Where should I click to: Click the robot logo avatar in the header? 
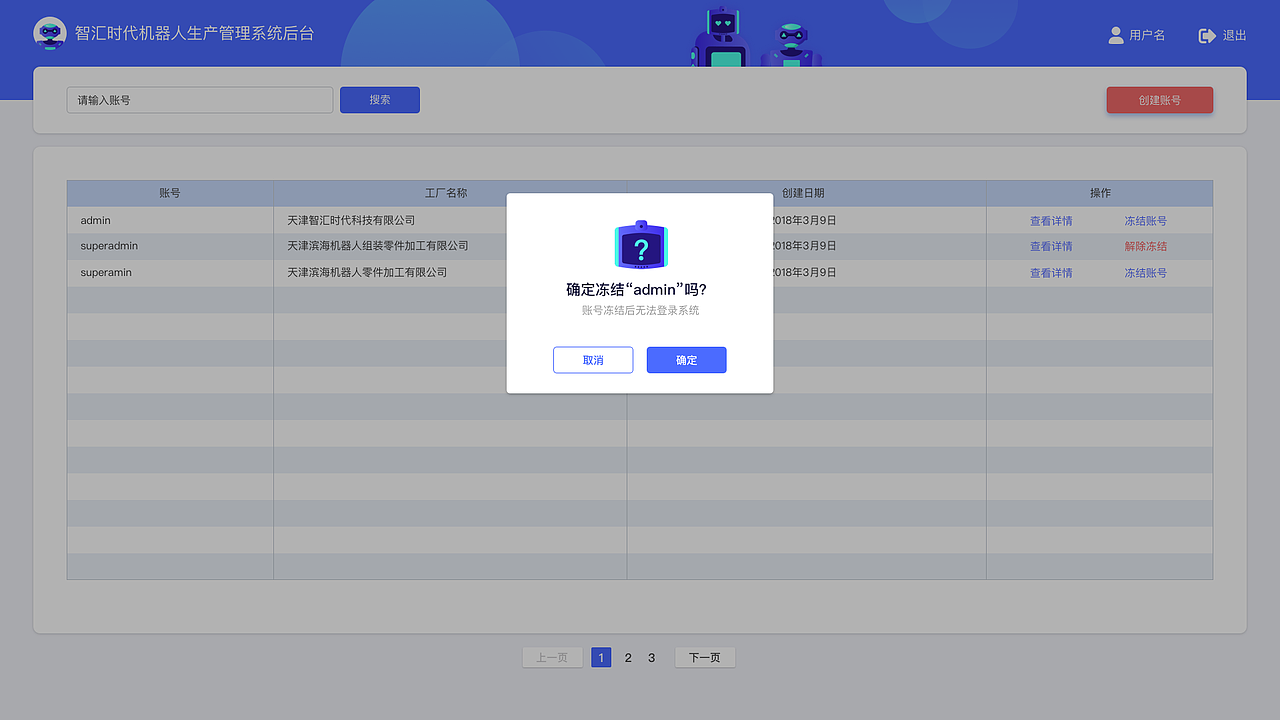[x=50, y=34]
